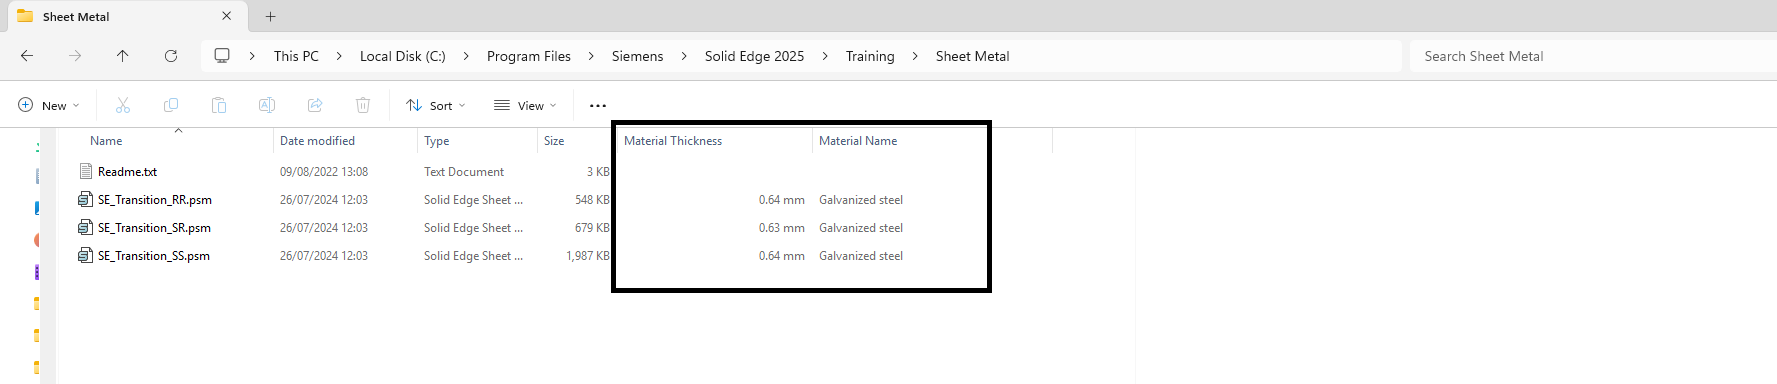Navigate to Siemens breadcrumb
This screenshot has height=384, width=1777.
[x=638, y=56]
